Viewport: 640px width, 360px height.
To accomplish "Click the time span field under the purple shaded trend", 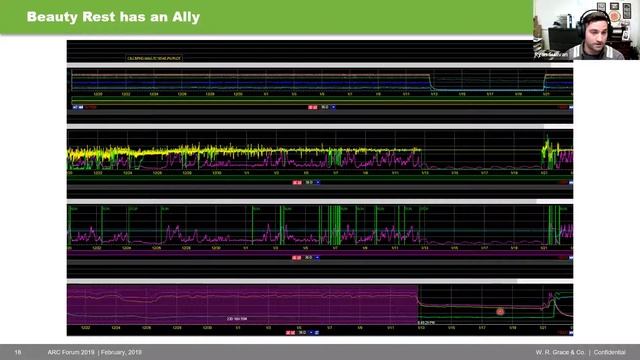I will point(302,333).
